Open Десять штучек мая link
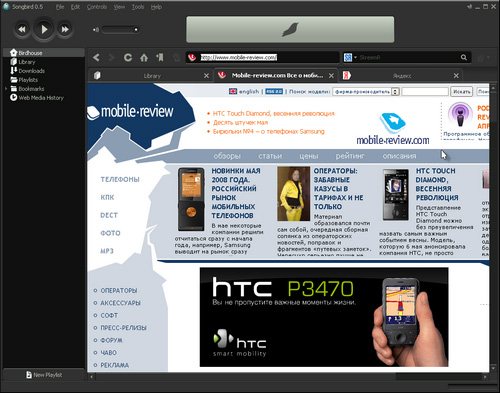This screenshot has width=500, height=393. click(240, 122)
